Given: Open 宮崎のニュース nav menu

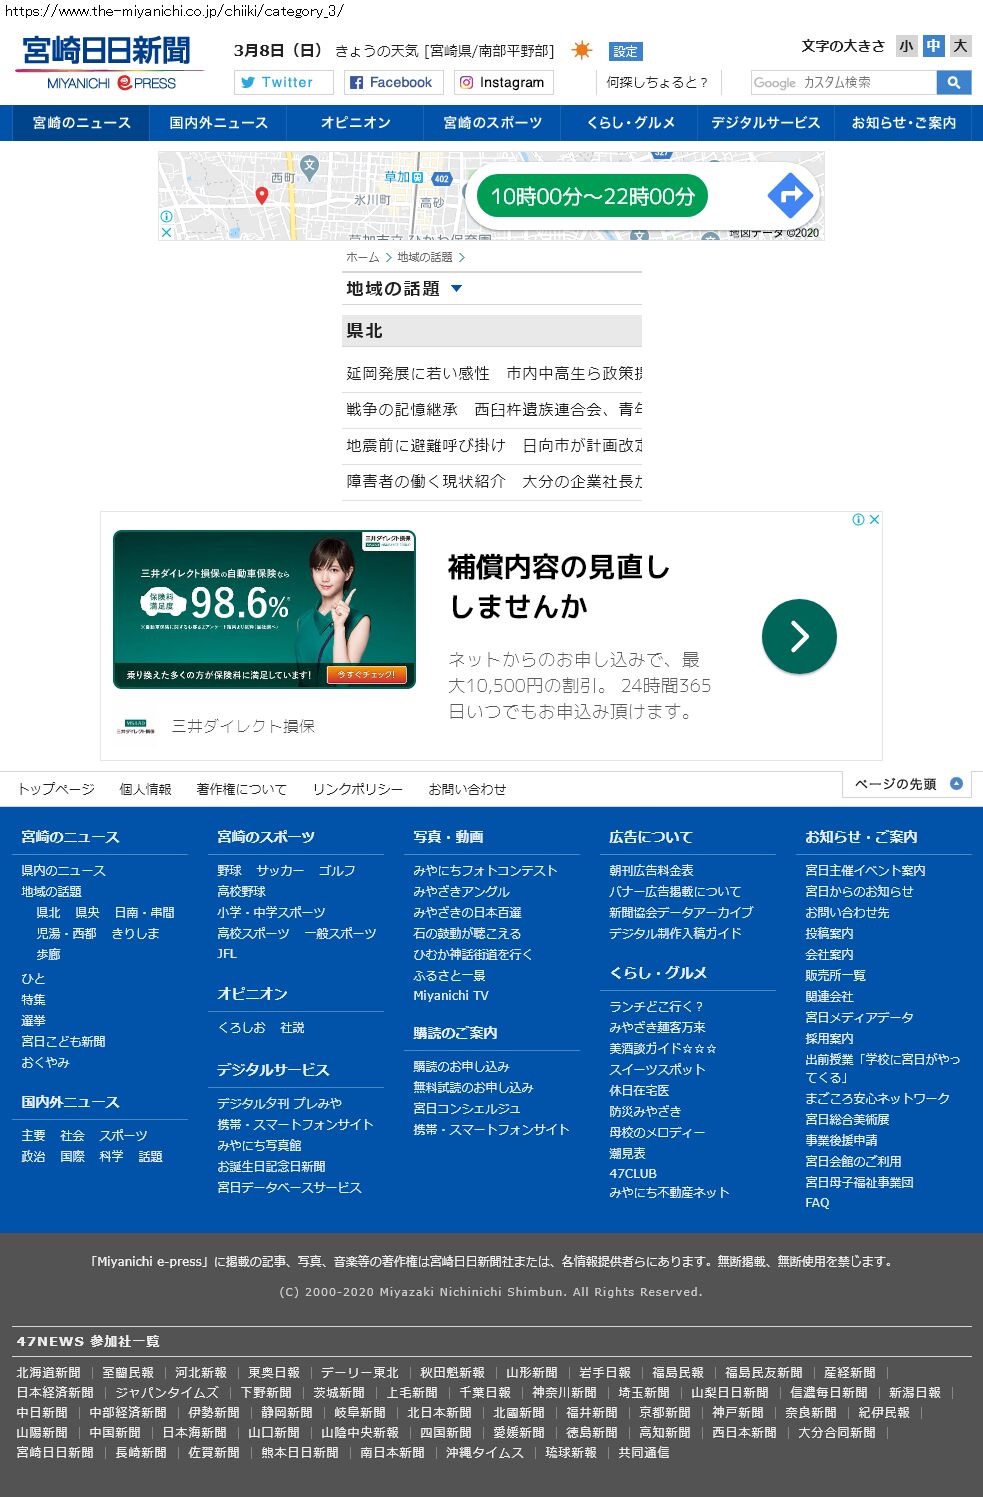Looking at the screenshot, I should 82,123.
